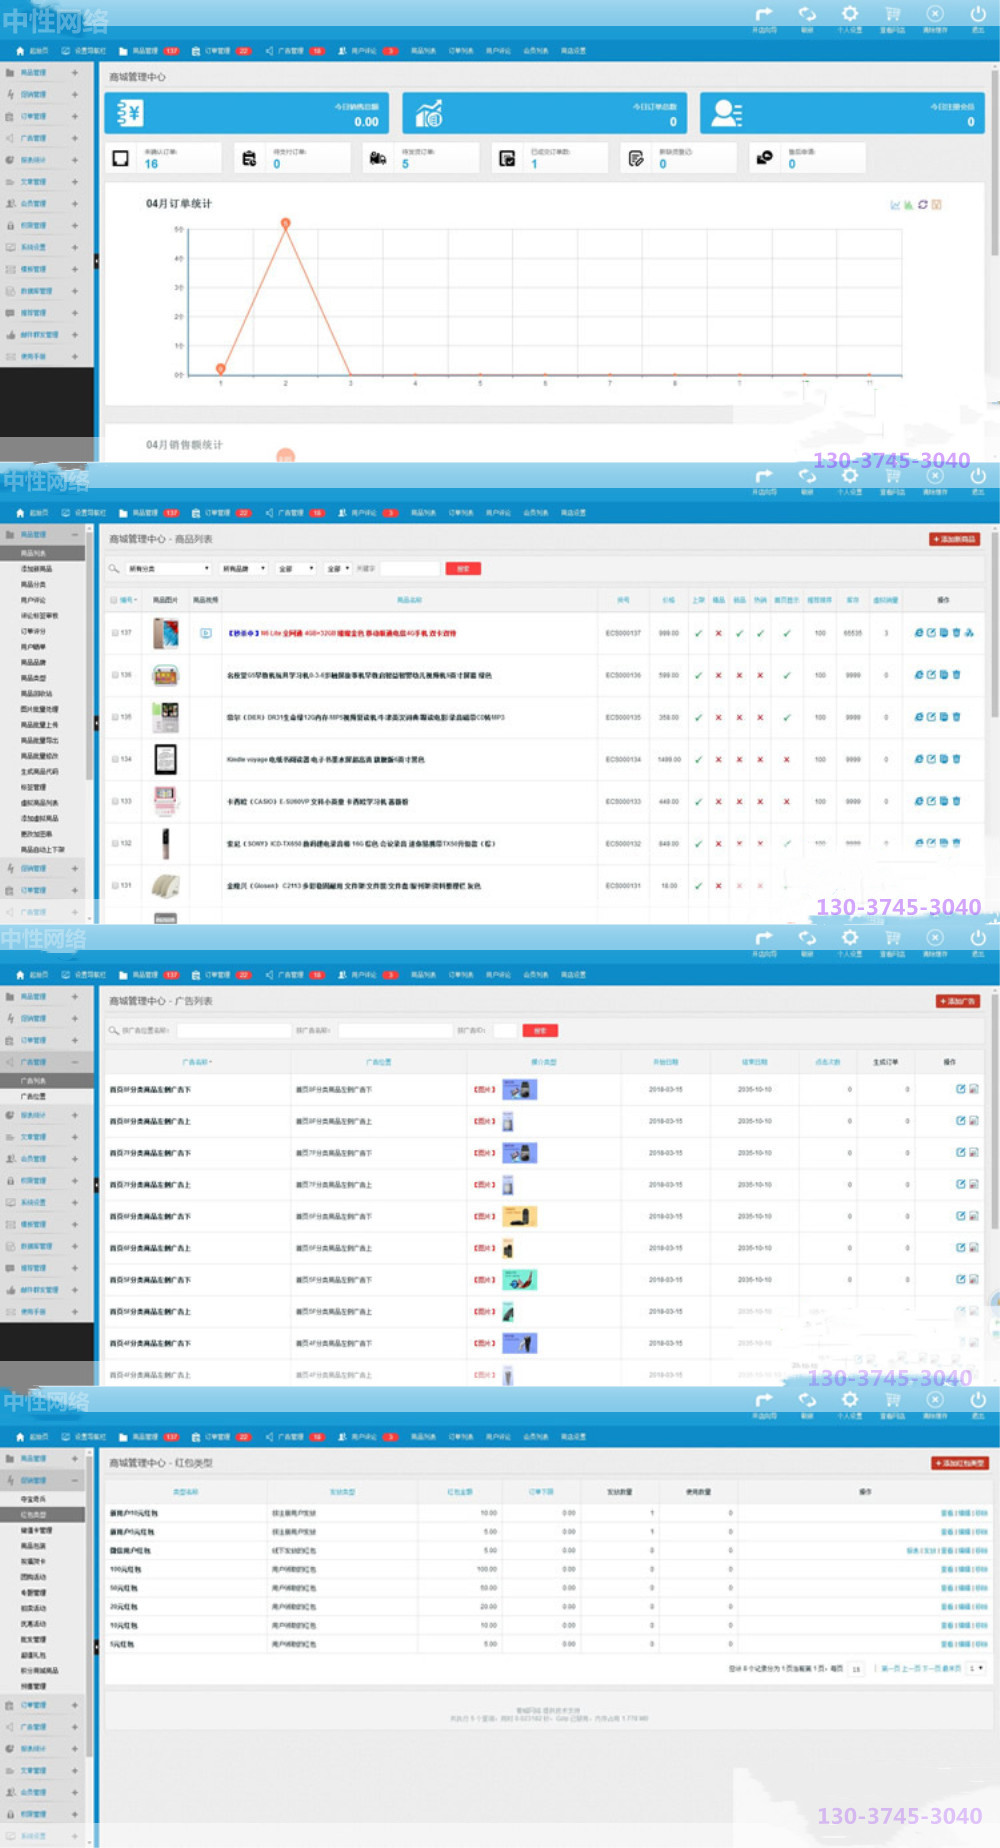Open 商品管理 in the dashboard top navigation
The image size is (1000, 1848).
click(148, 50)
